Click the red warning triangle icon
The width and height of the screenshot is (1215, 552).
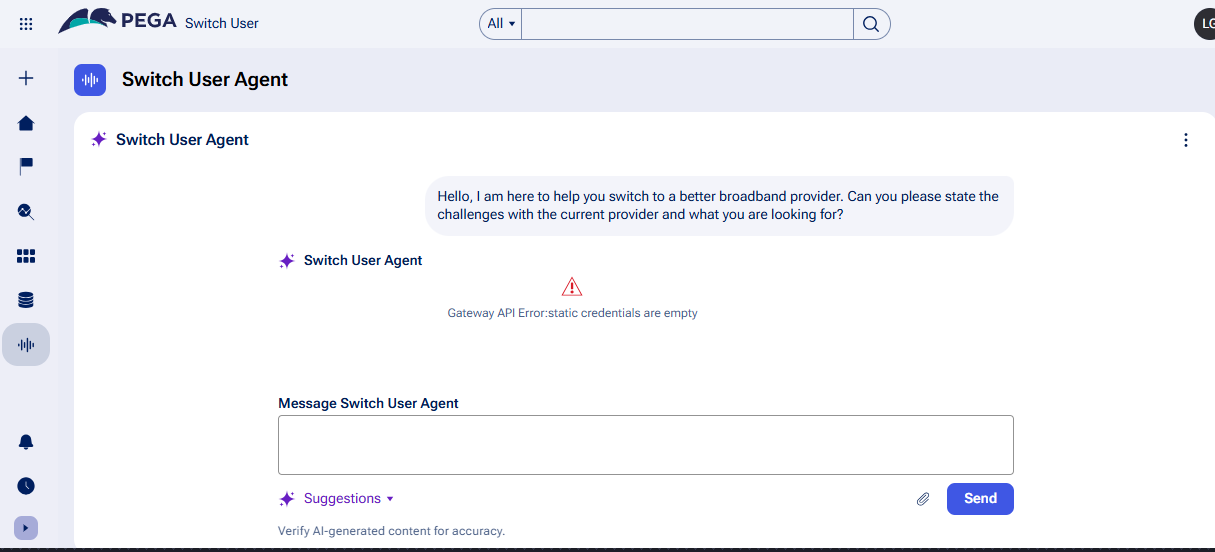coord(572,287)
